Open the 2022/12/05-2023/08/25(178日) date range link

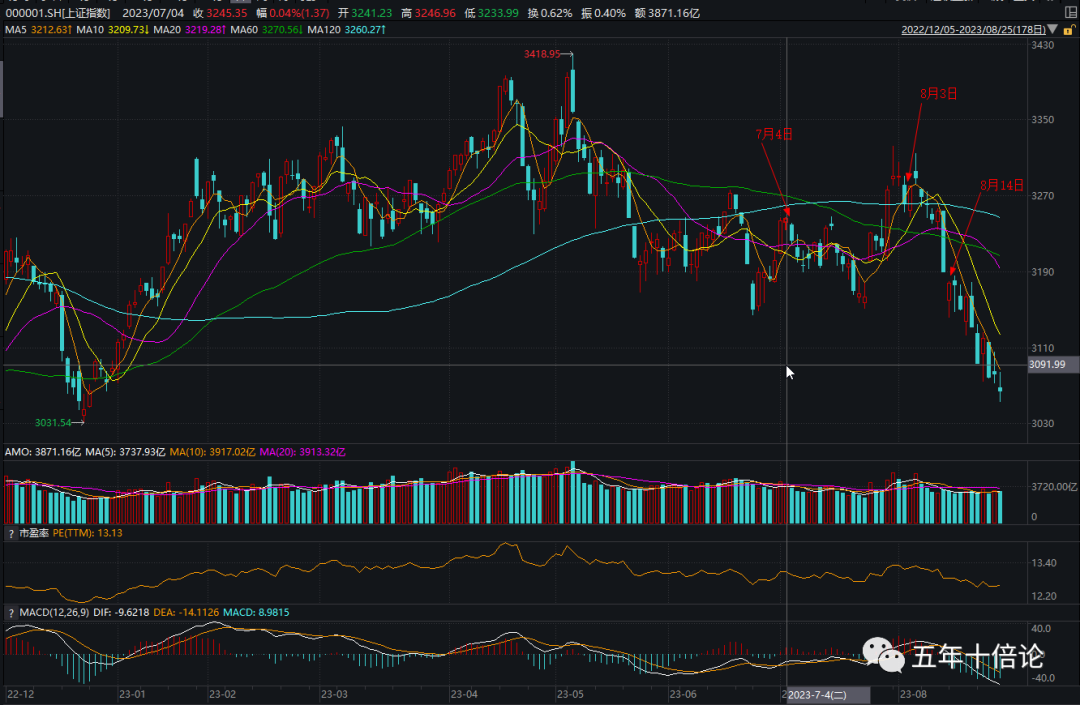tap(973, 30)
